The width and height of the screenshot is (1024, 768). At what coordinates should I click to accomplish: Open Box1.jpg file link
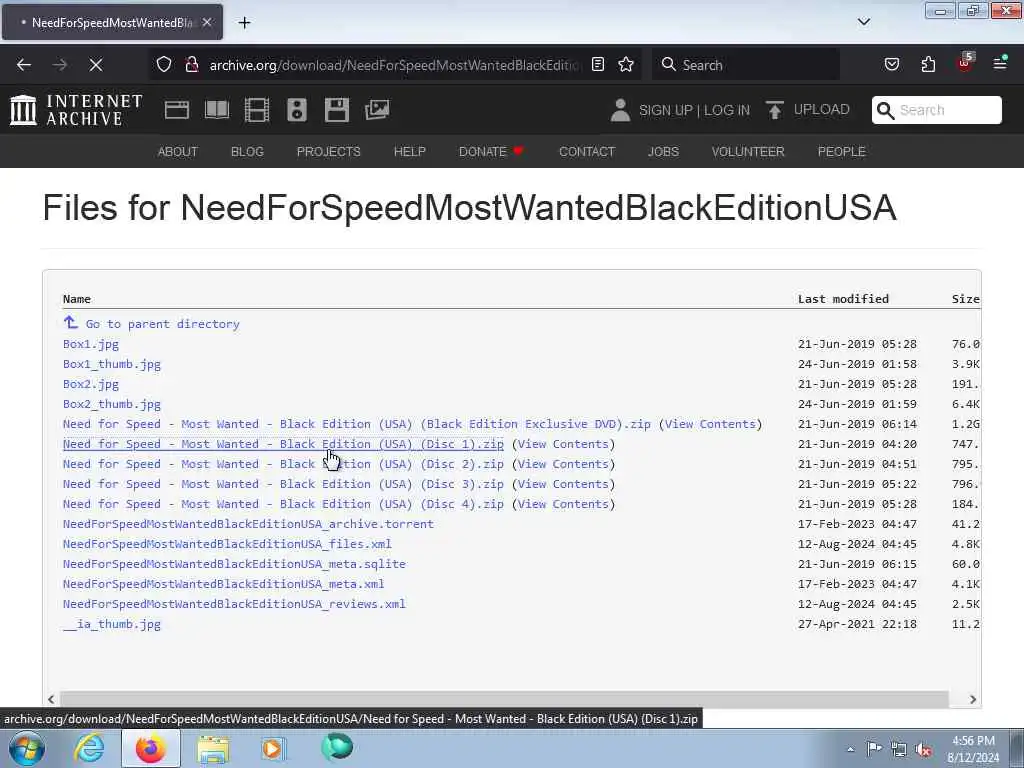point(91,344)
